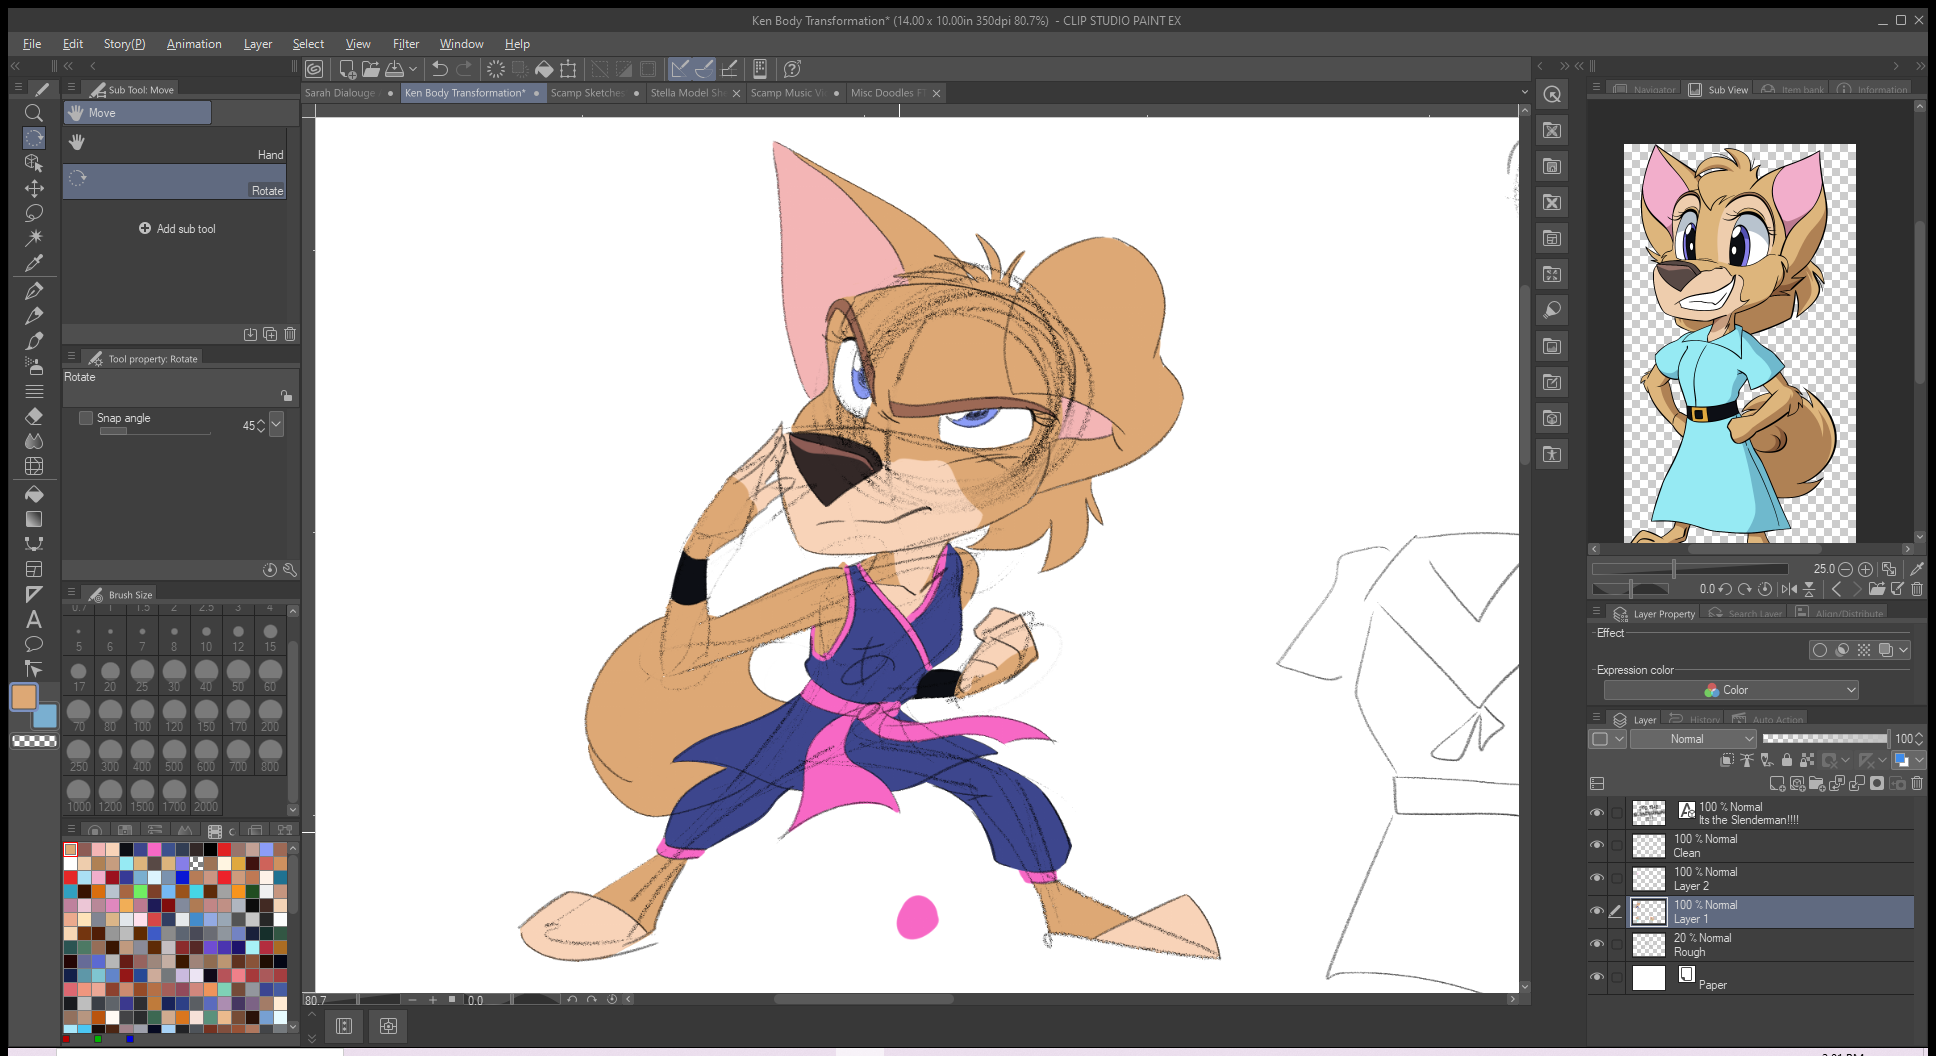This screenshot has height=1056, width=1936.
Task: Expand the snap angle value dropdown
Action: click(277, 425)
